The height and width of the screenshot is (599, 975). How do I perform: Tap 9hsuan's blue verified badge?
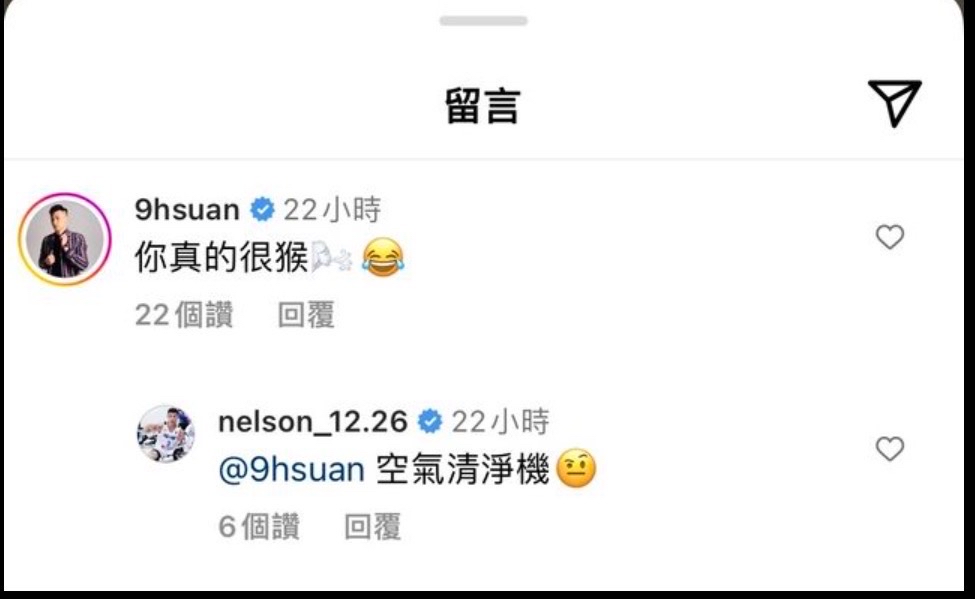pyautogui.click(x=262, y=210)
